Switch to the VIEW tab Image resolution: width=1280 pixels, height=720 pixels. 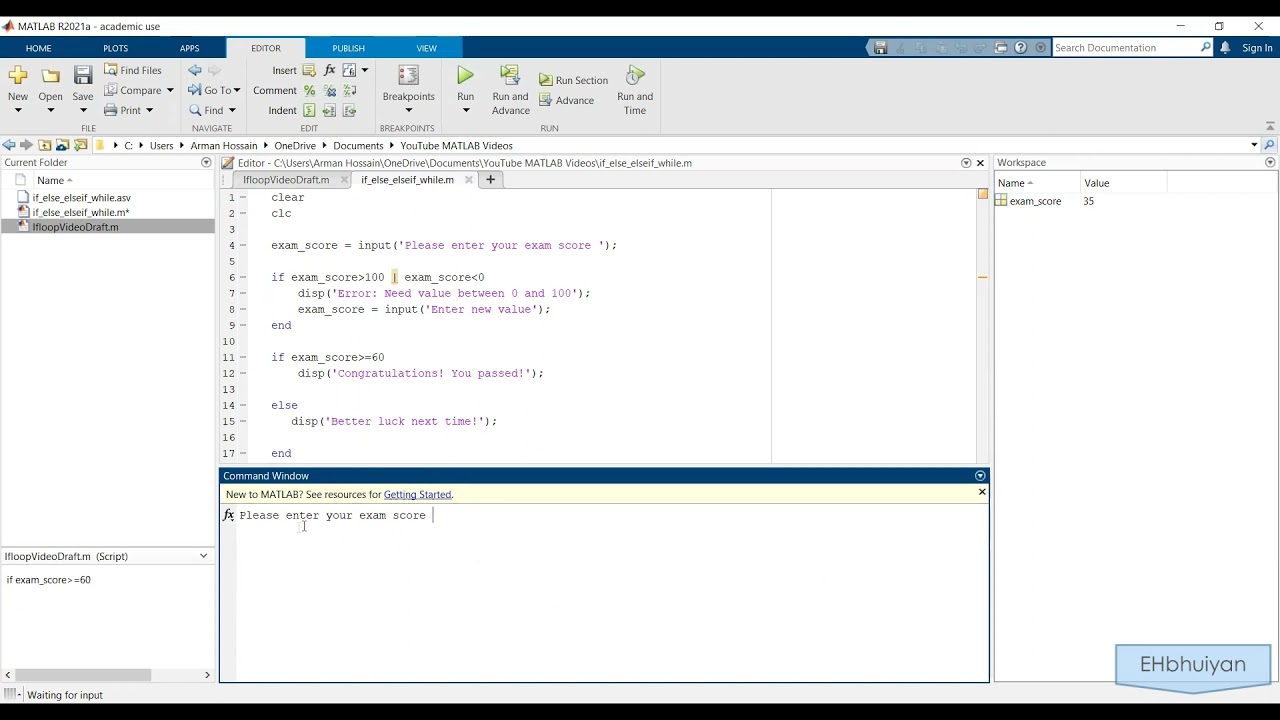[x=426, y=48]
